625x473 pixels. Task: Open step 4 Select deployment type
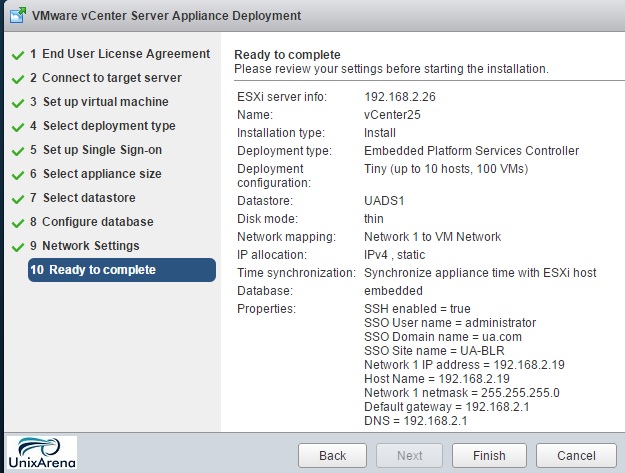(103, 126)
